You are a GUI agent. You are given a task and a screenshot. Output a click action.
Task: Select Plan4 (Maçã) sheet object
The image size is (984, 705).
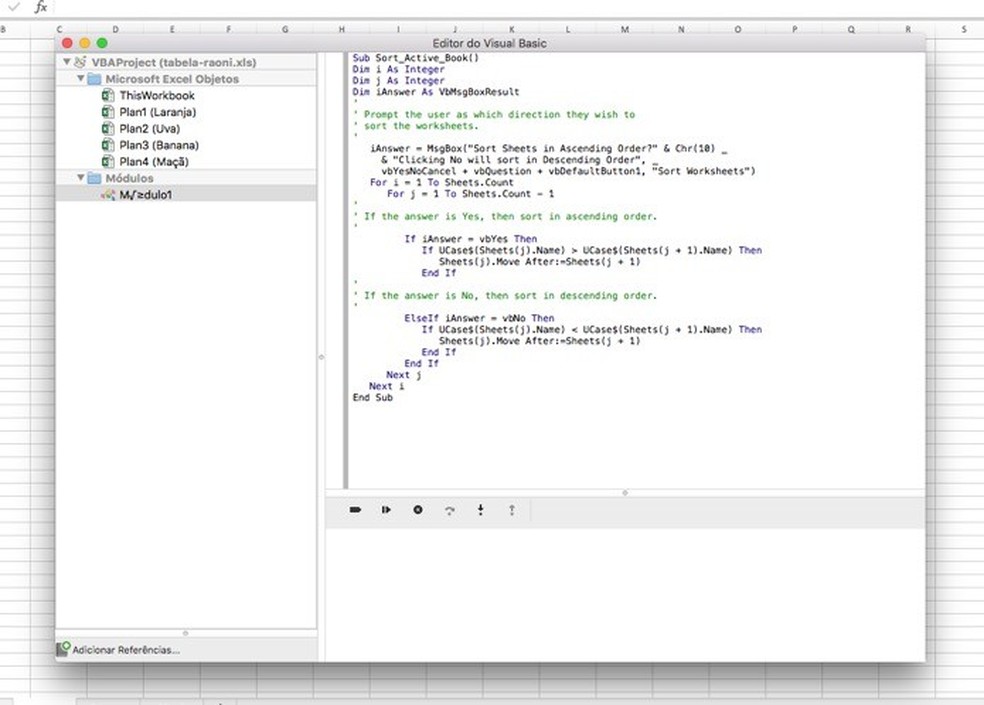click(x=153, y=162)
